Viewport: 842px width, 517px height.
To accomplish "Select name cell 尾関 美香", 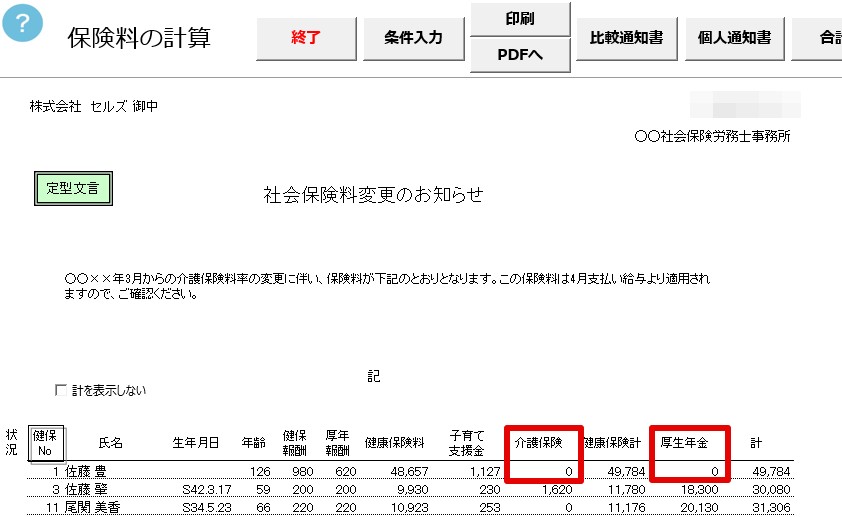I will coord(92,507).
